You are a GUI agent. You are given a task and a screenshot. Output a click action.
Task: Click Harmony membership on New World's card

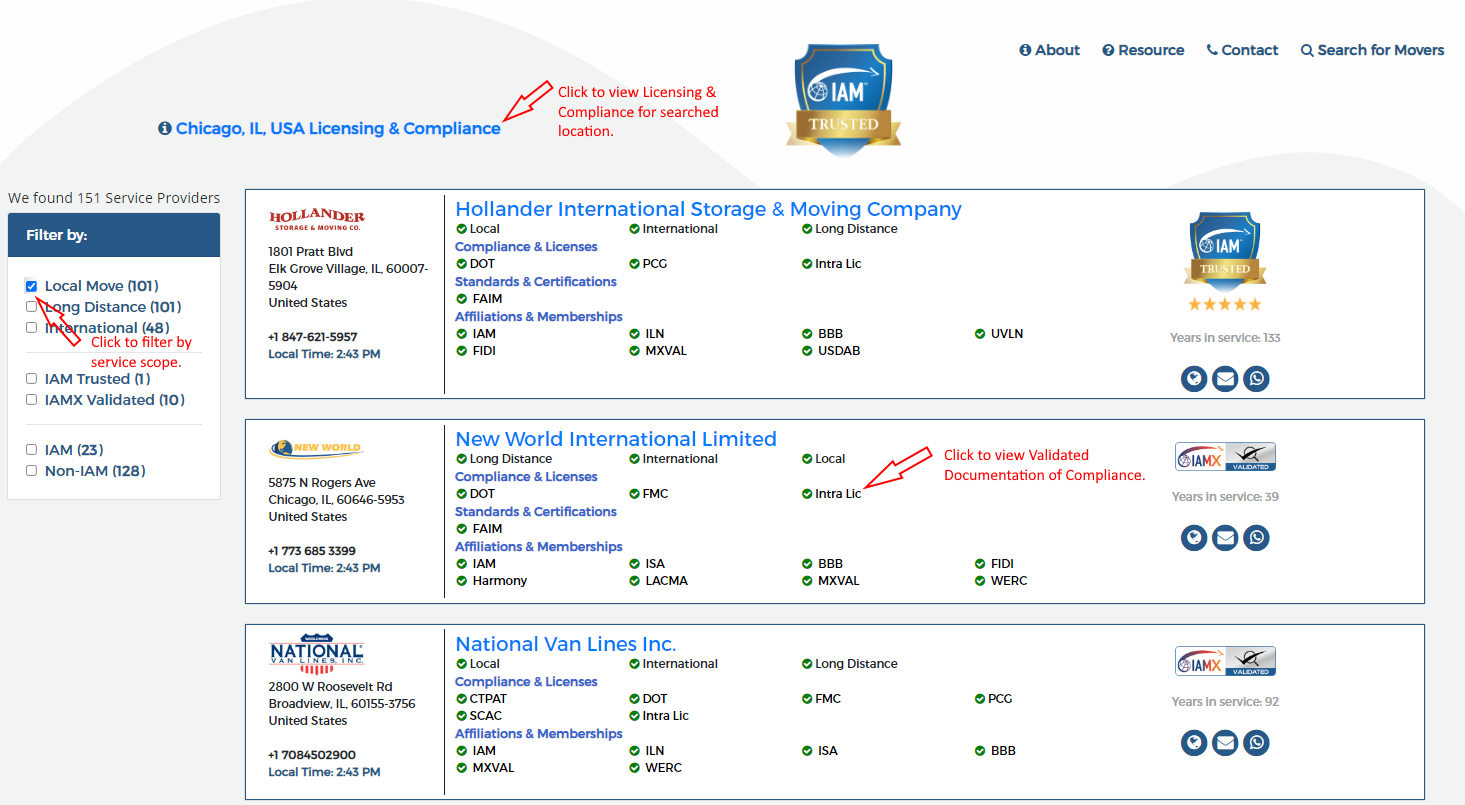499,581
